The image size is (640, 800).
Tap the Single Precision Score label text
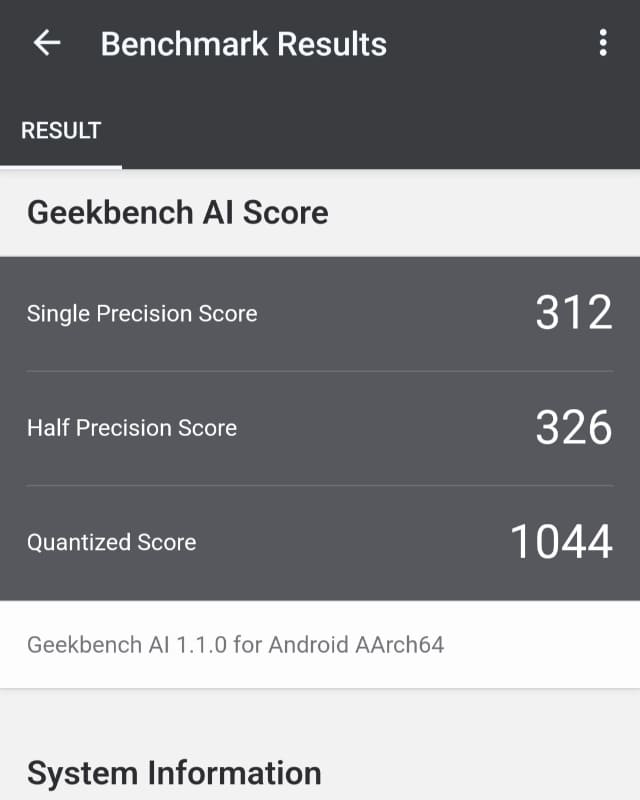tap(140, 313)
